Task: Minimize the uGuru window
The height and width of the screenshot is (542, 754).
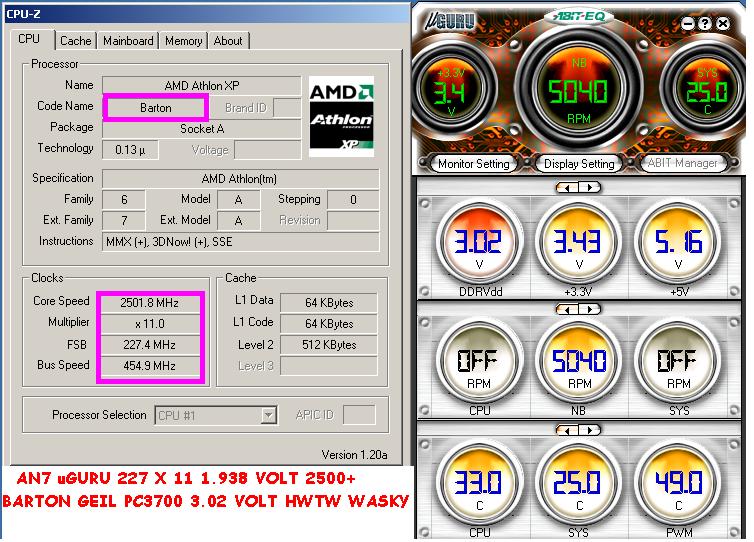Action: (x=686, y=22)
